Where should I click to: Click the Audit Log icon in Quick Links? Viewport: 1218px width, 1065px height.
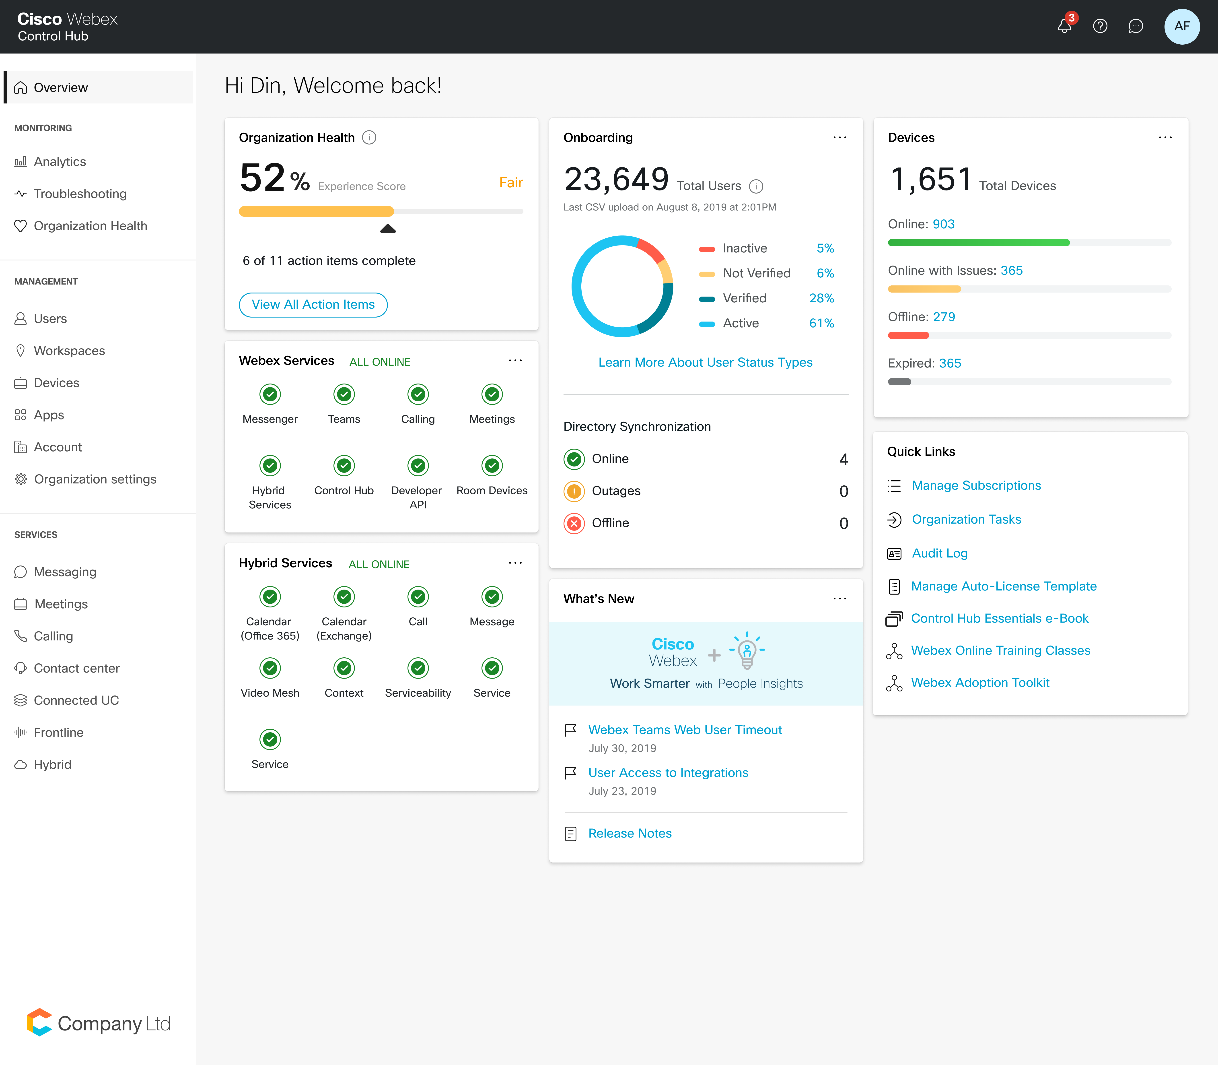point(894,553)
